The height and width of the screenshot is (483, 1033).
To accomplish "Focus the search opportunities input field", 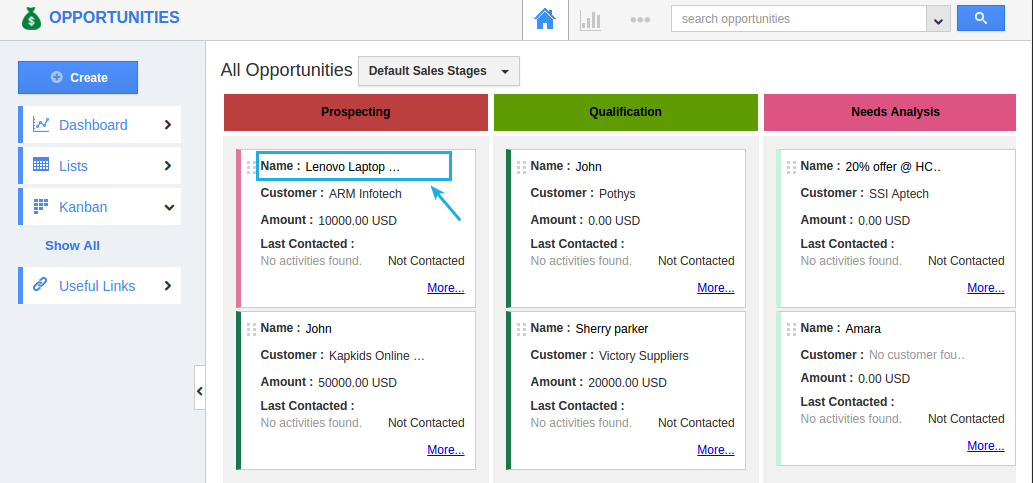I will [798, 19].
